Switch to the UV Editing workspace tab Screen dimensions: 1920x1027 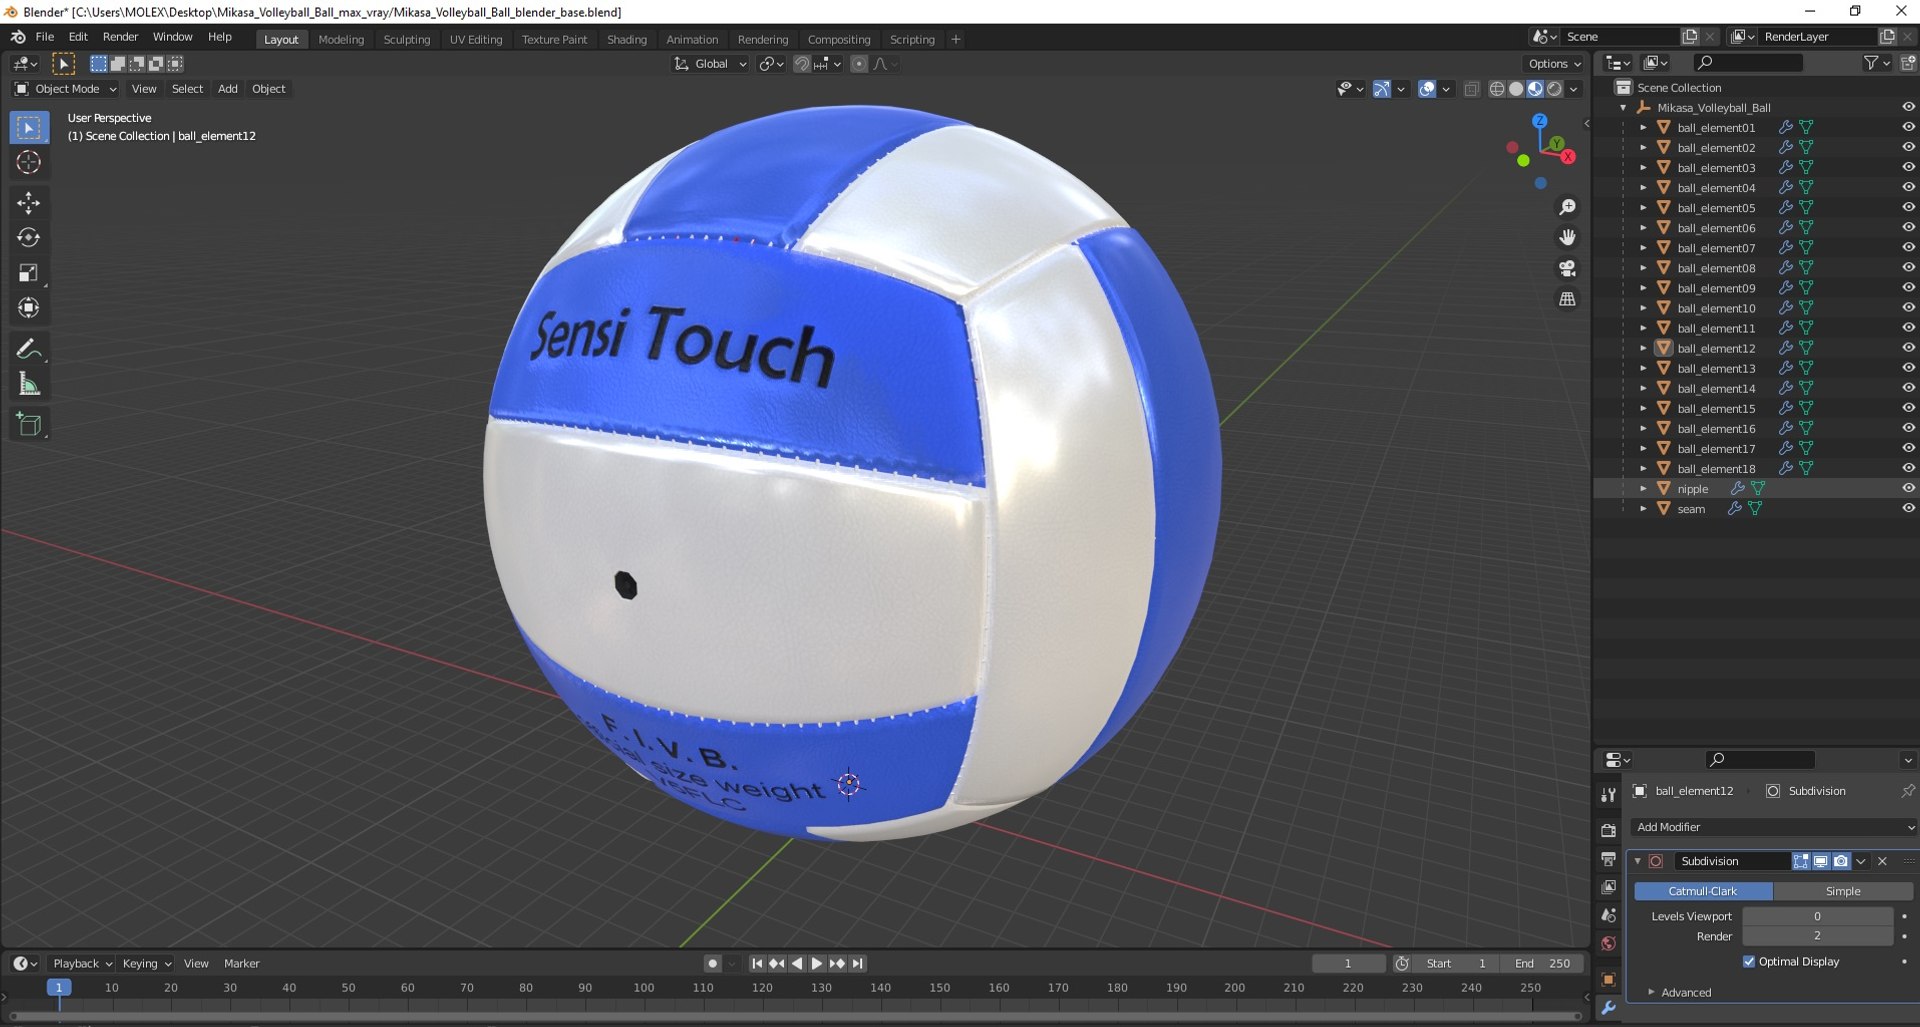pyautogui.click(x=476, y=39)
